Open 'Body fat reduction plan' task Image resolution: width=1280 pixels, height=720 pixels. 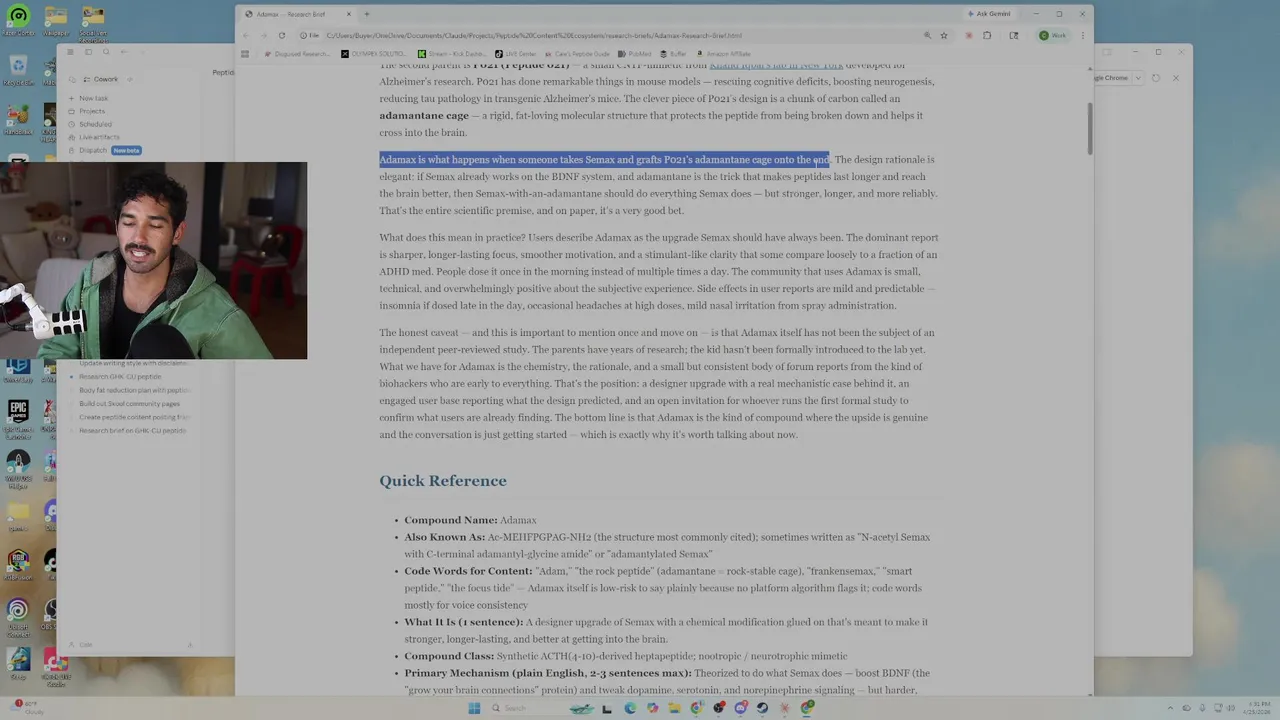pos(135,390)
